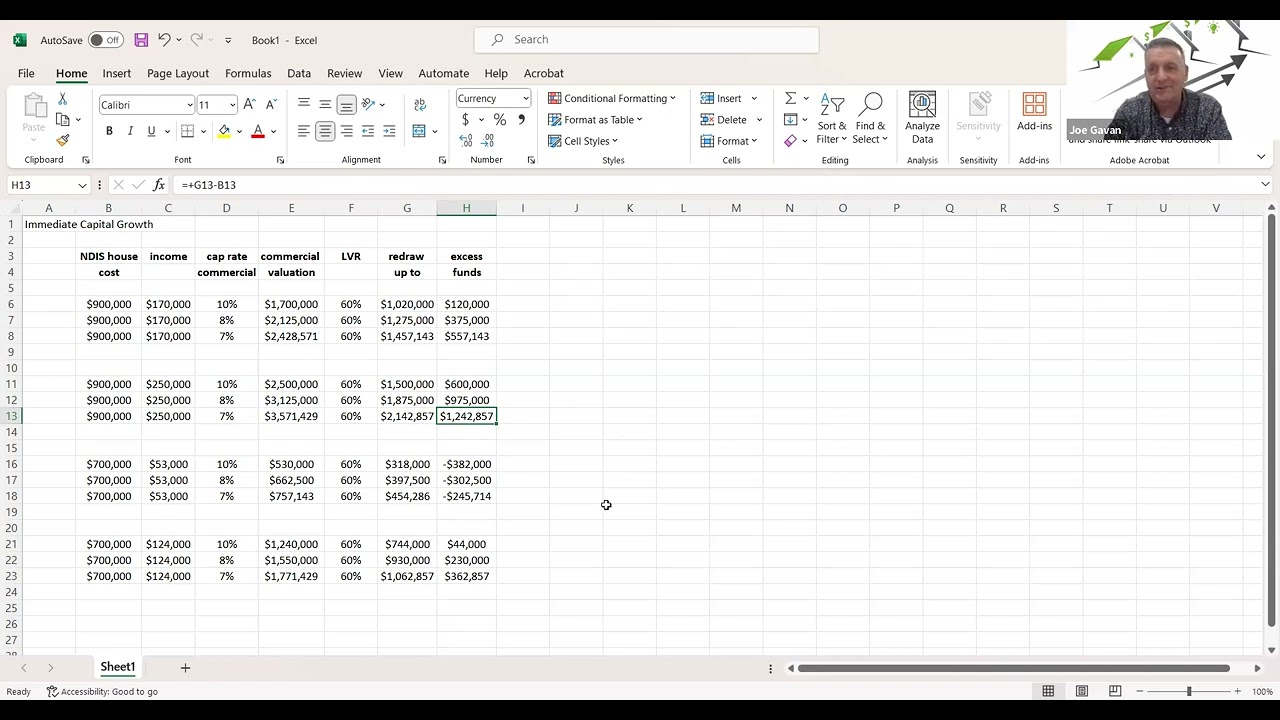Toggle AutoSave switch

pos(105,40)
